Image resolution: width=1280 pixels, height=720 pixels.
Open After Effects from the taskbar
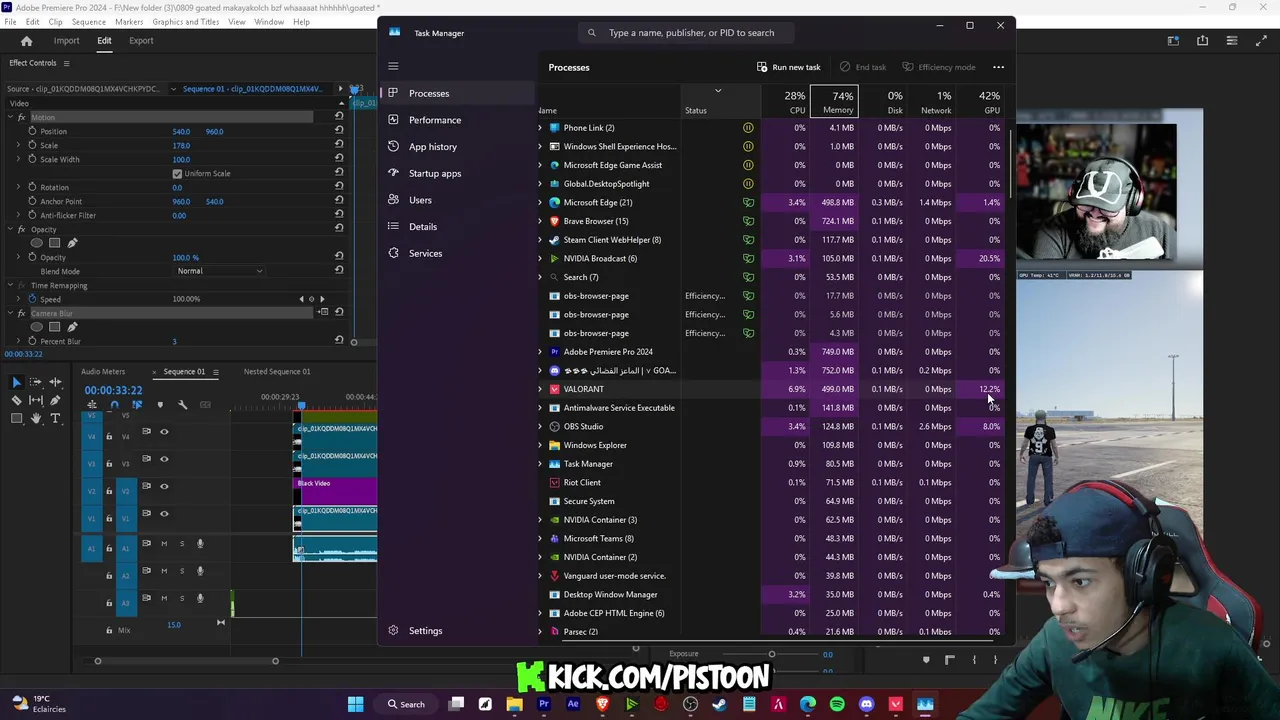tap(573, 704)
